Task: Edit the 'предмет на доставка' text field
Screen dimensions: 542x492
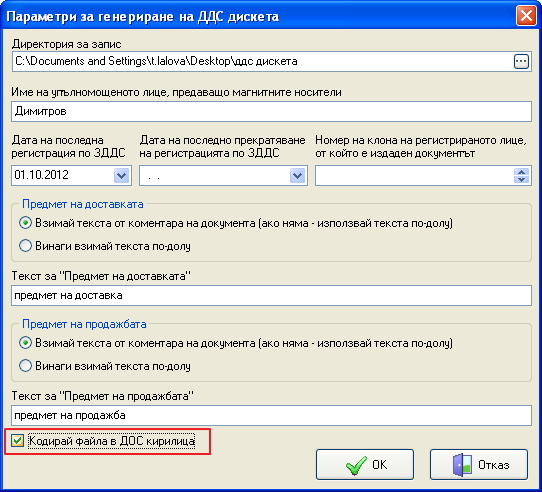Action: click(271, 295)
